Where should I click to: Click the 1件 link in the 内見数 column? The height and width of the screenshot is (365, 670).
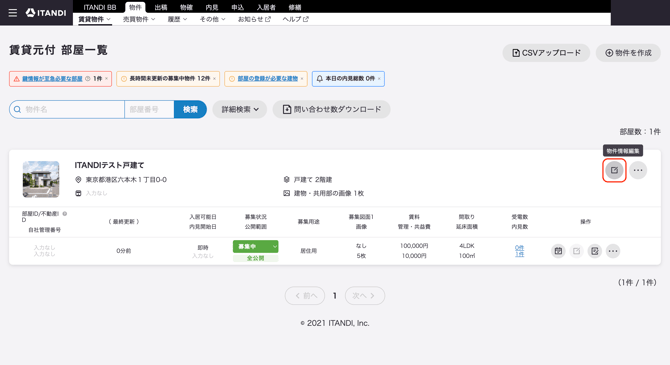(519, 254)
